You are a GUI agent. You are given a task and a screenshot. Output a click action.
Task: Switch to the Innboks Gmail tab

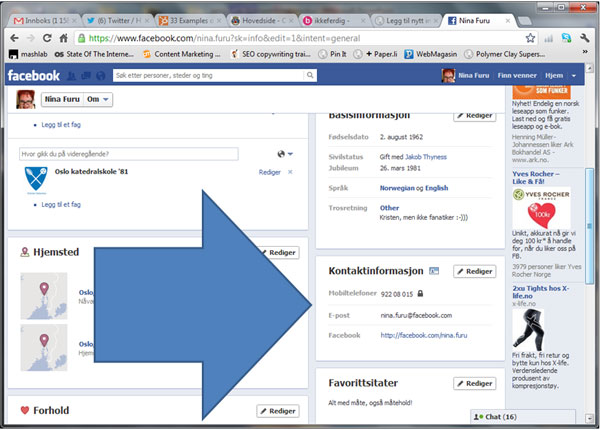(44, 21)
